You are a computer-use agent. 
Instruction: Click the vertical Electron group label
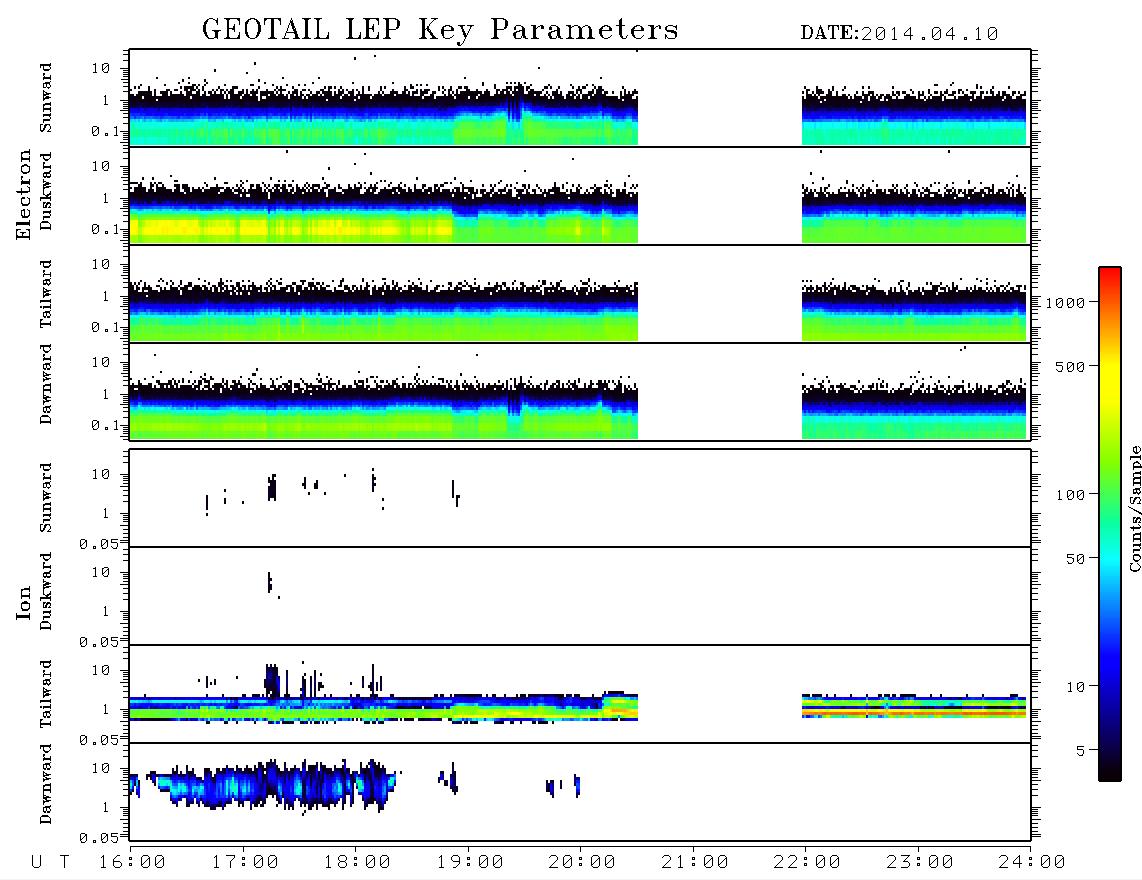[x=24, y=195]
